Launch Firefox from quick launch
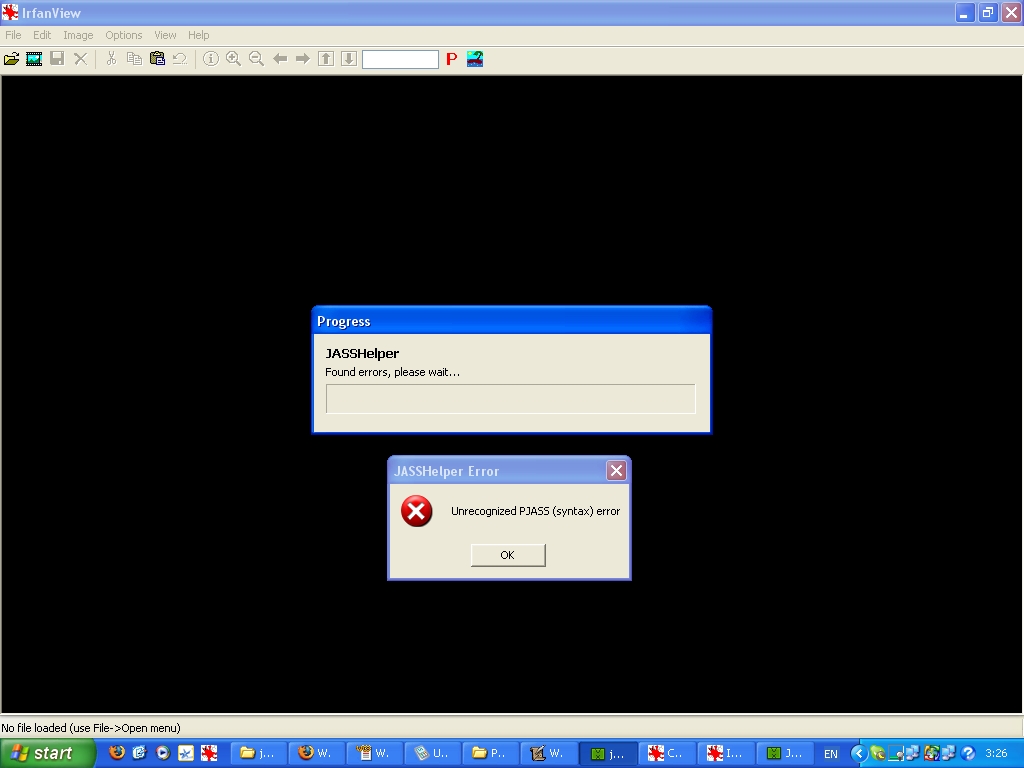 pos(117,753)
